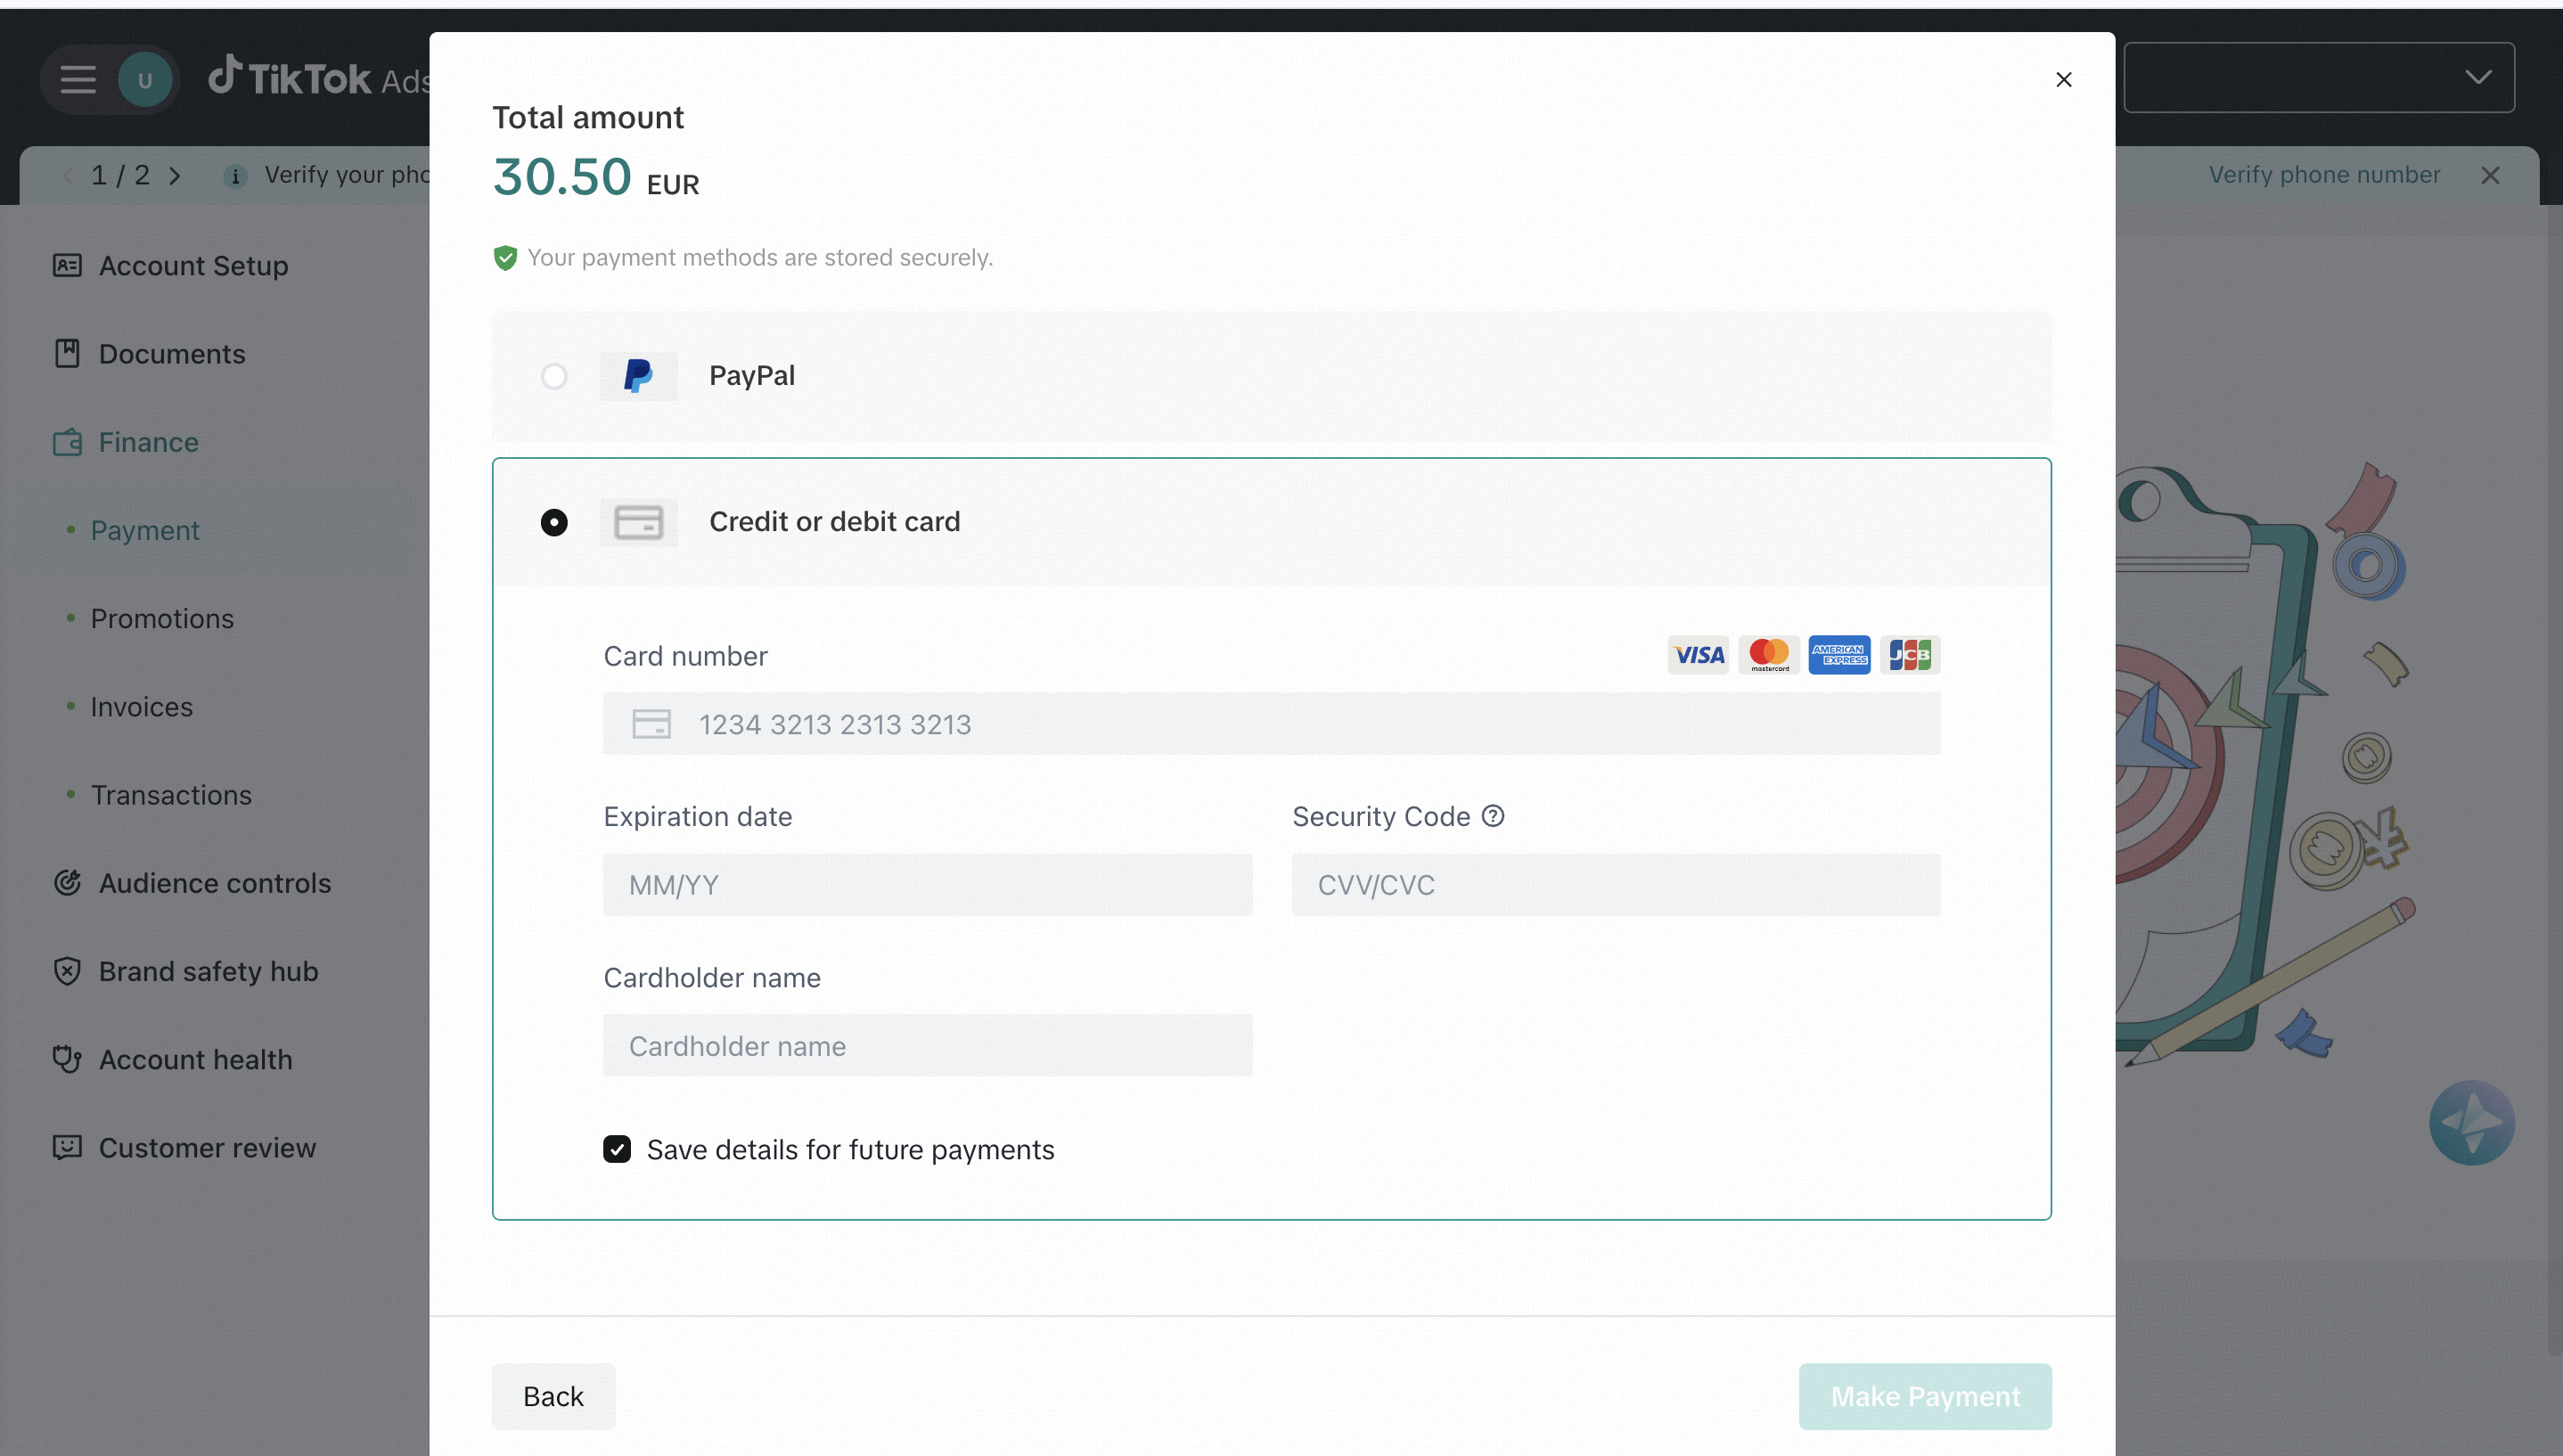
Task: Open Brand safety hub in sidebar
Action: (186, 971)
